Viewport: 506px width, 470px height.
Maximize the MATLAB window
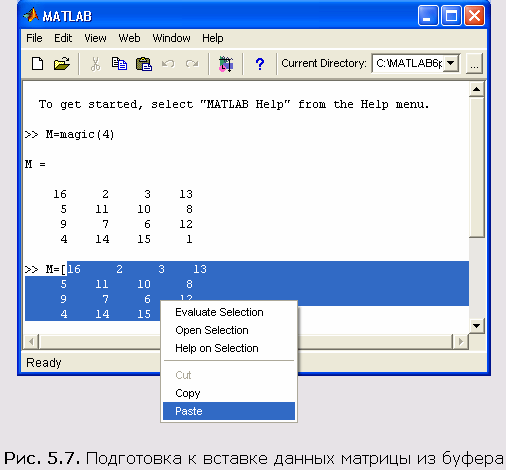point(451,16)
